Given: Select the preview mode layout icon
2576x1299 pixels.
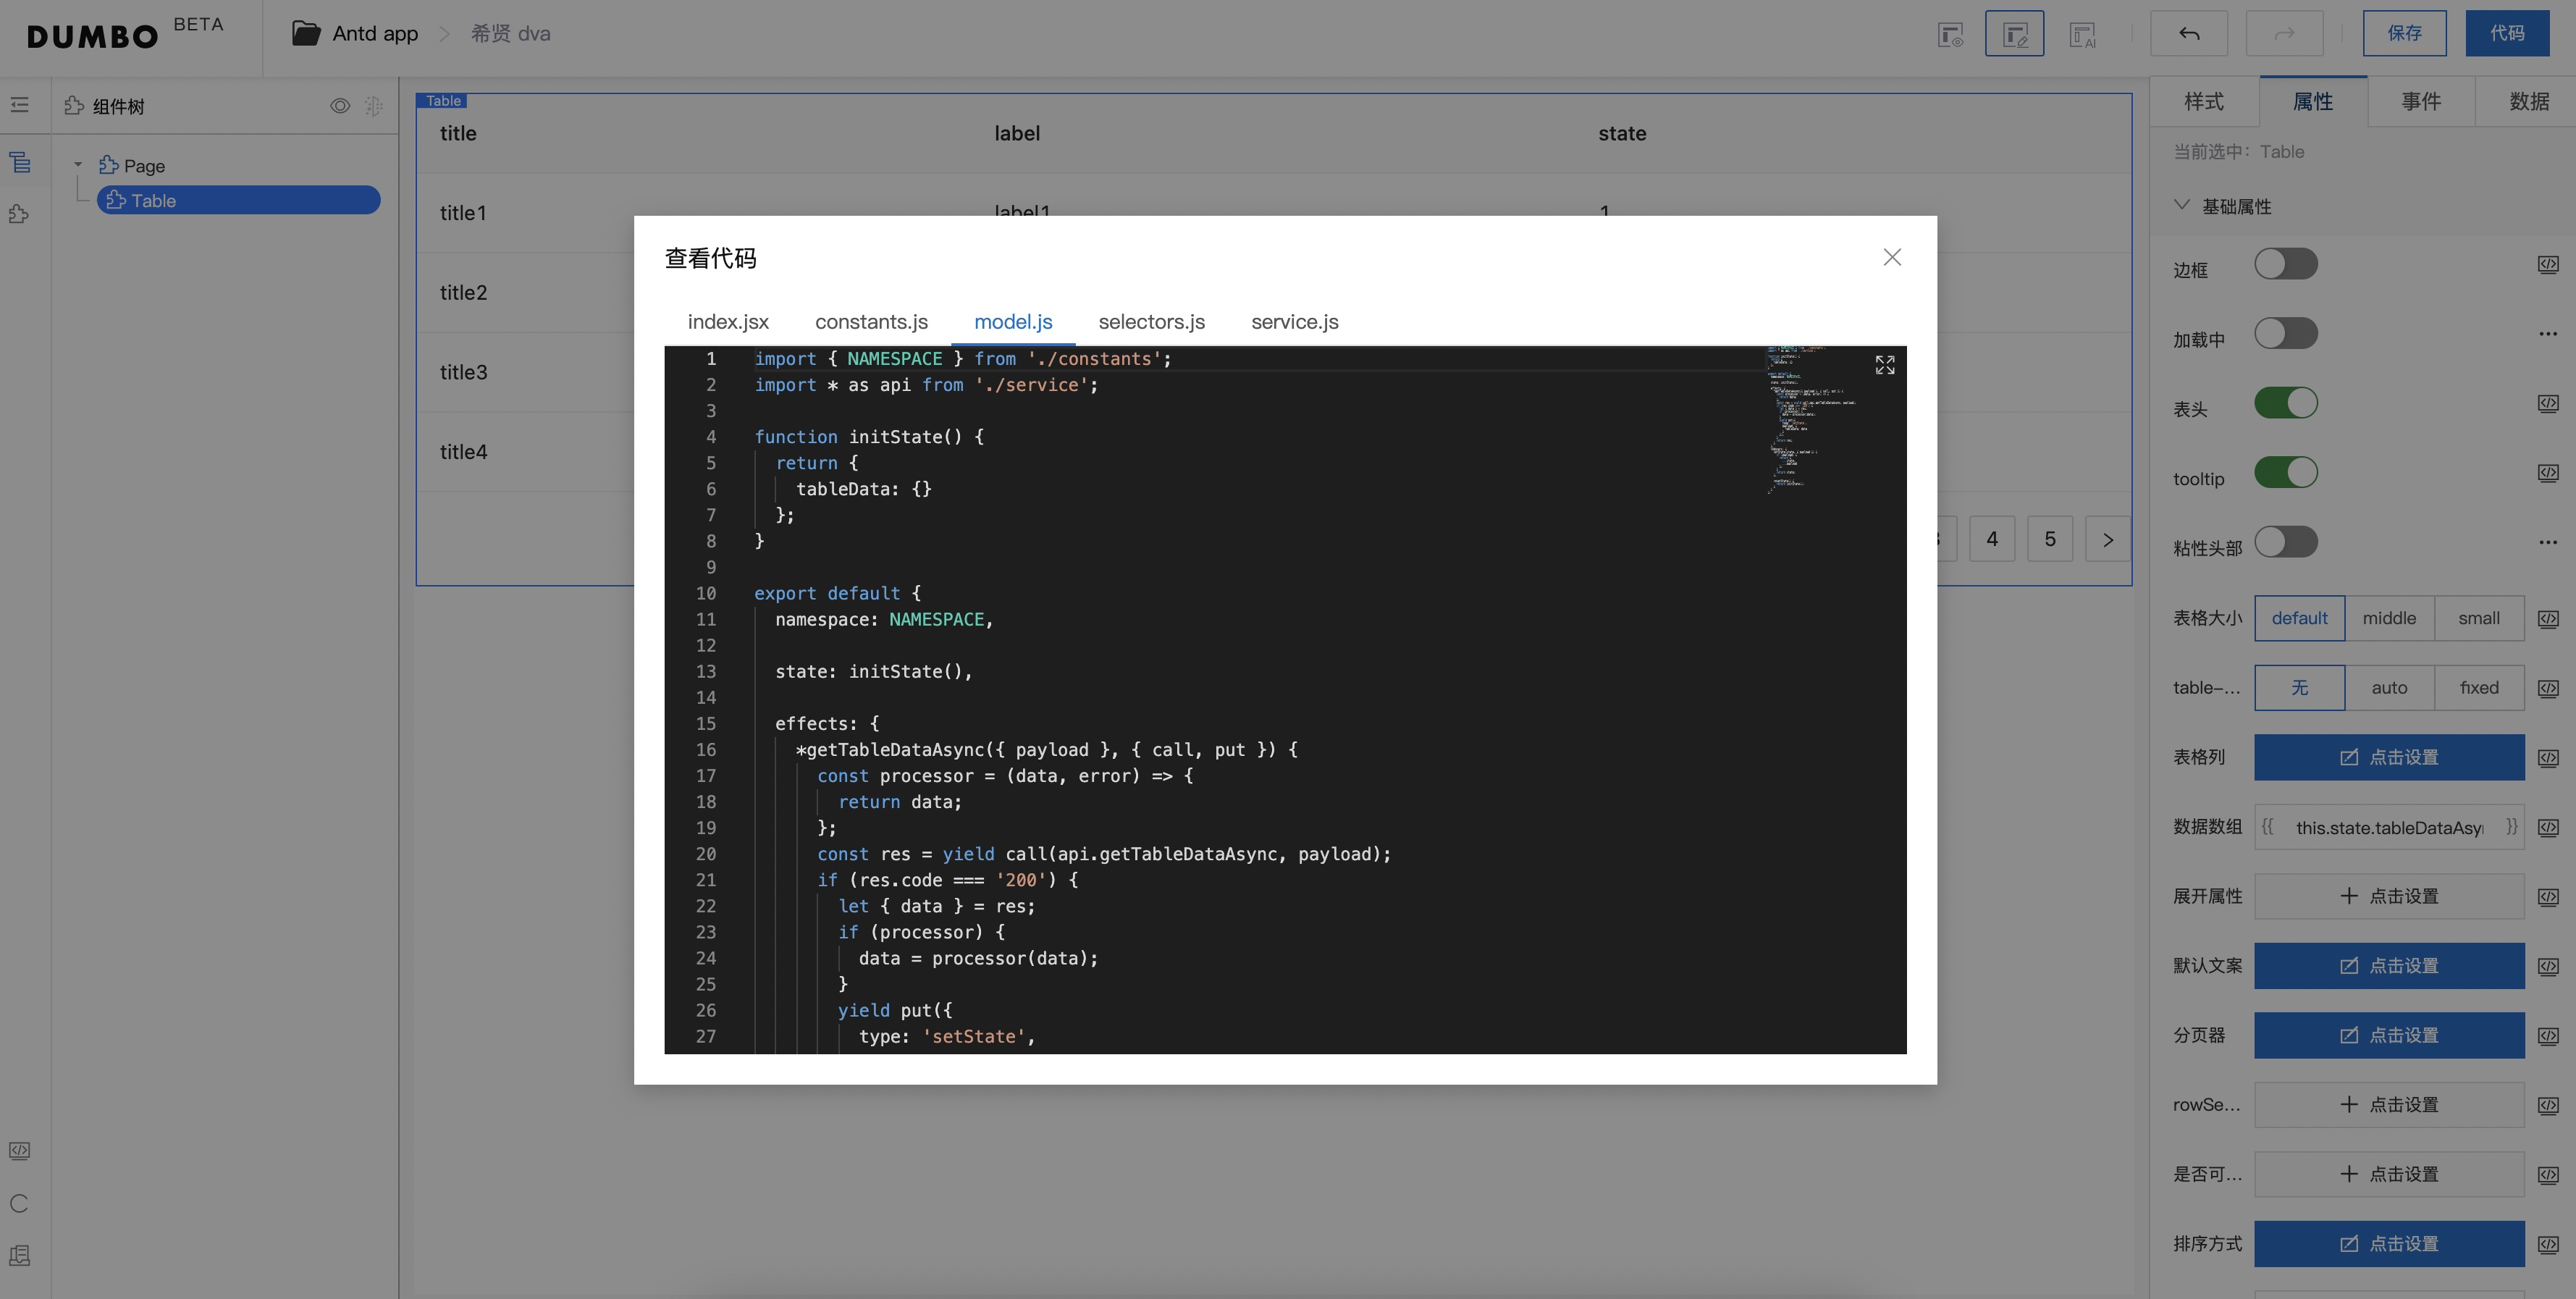Looking at the screenshot, I should coord(1949,34).
